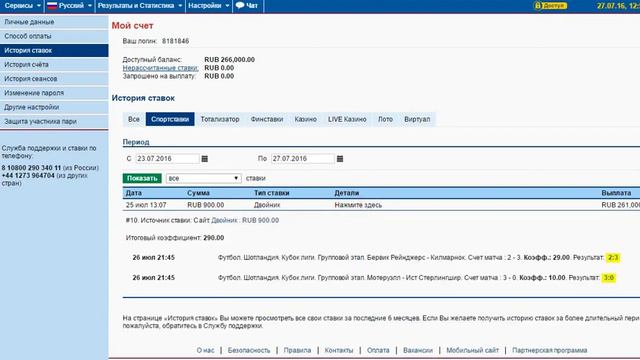Open the calendar icon beside the start date
Screen dimensions: 640x360
pos(205,158)
